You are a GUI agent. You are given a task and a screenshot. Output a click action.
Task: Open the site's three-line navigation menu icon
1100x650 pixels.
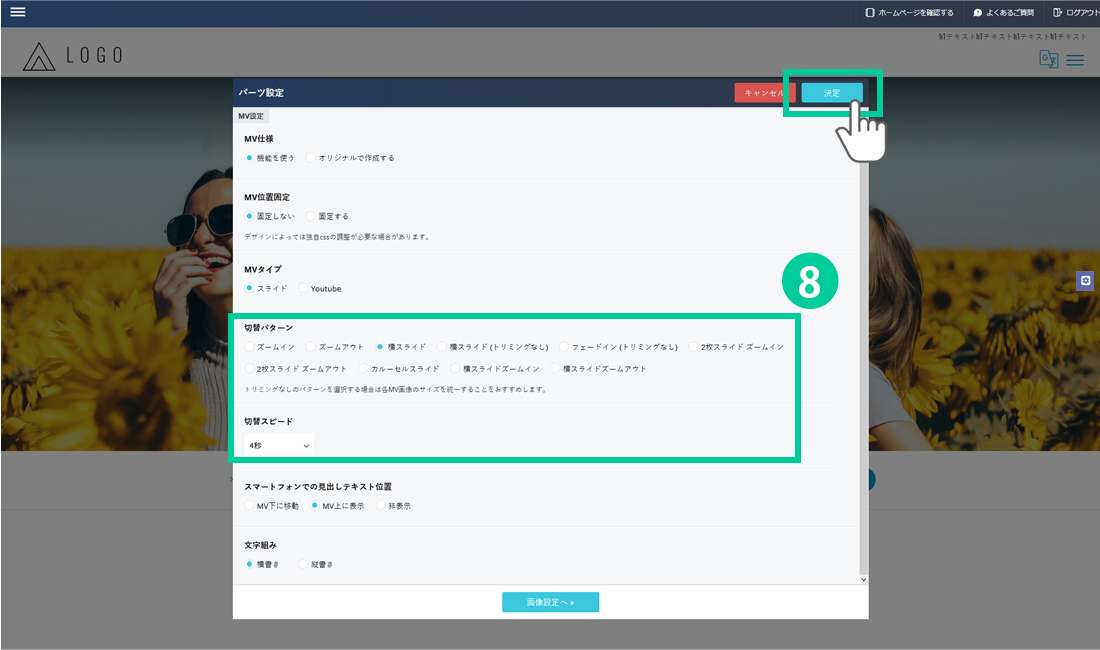1075,60
